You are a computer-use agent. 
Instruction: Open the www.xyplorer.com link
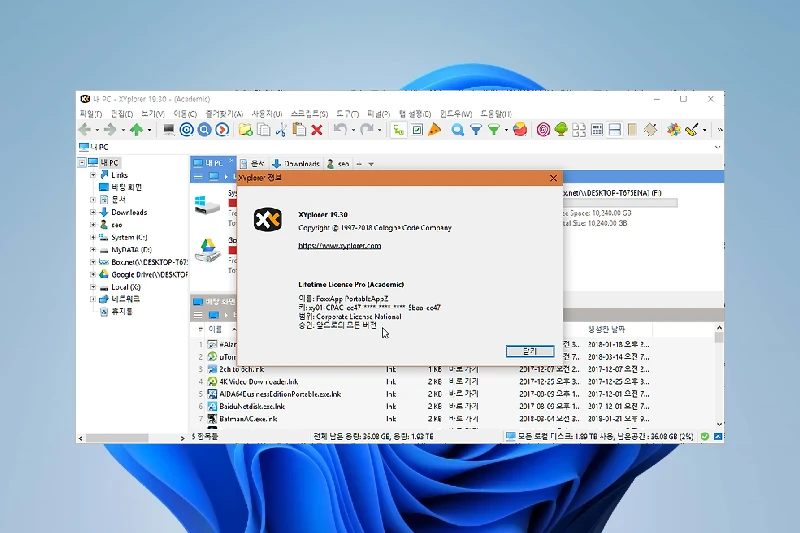339,246
